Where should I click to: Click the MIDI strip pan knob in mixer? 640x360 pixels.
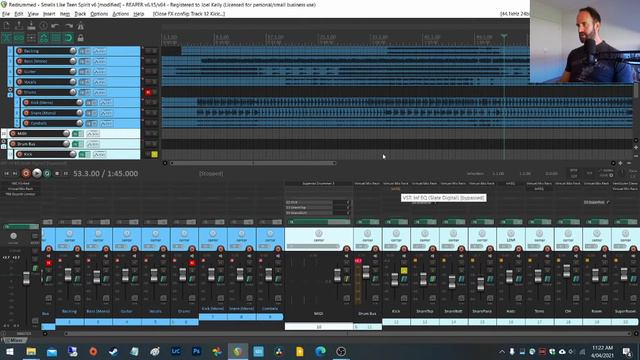319,233
